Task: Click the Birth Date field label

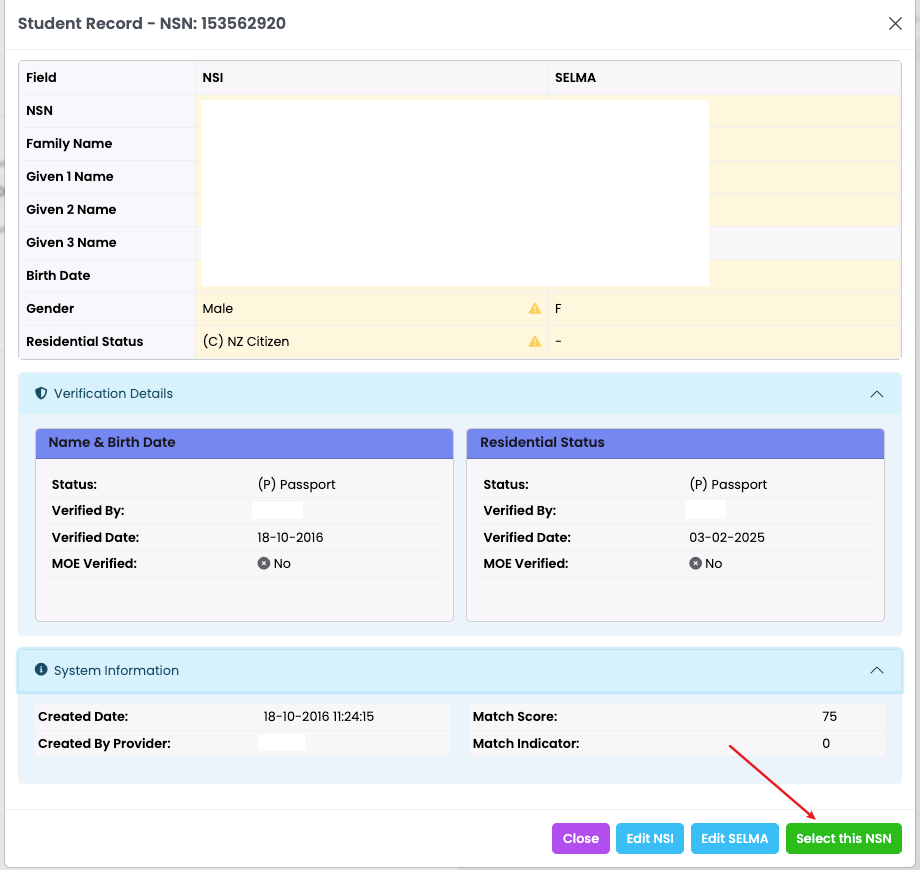Action: click(x=58, y=276)
